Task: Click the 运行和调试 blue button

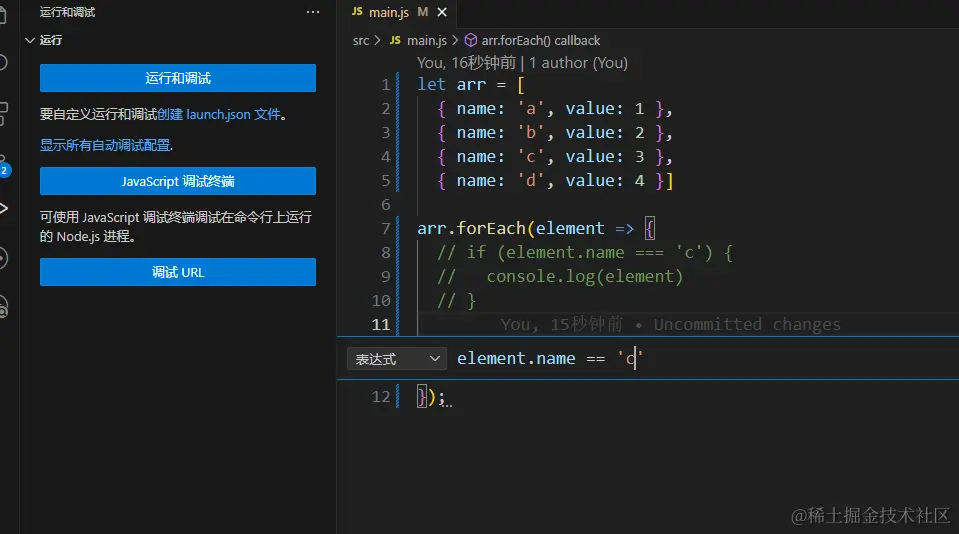Action: tap(178, 78)
